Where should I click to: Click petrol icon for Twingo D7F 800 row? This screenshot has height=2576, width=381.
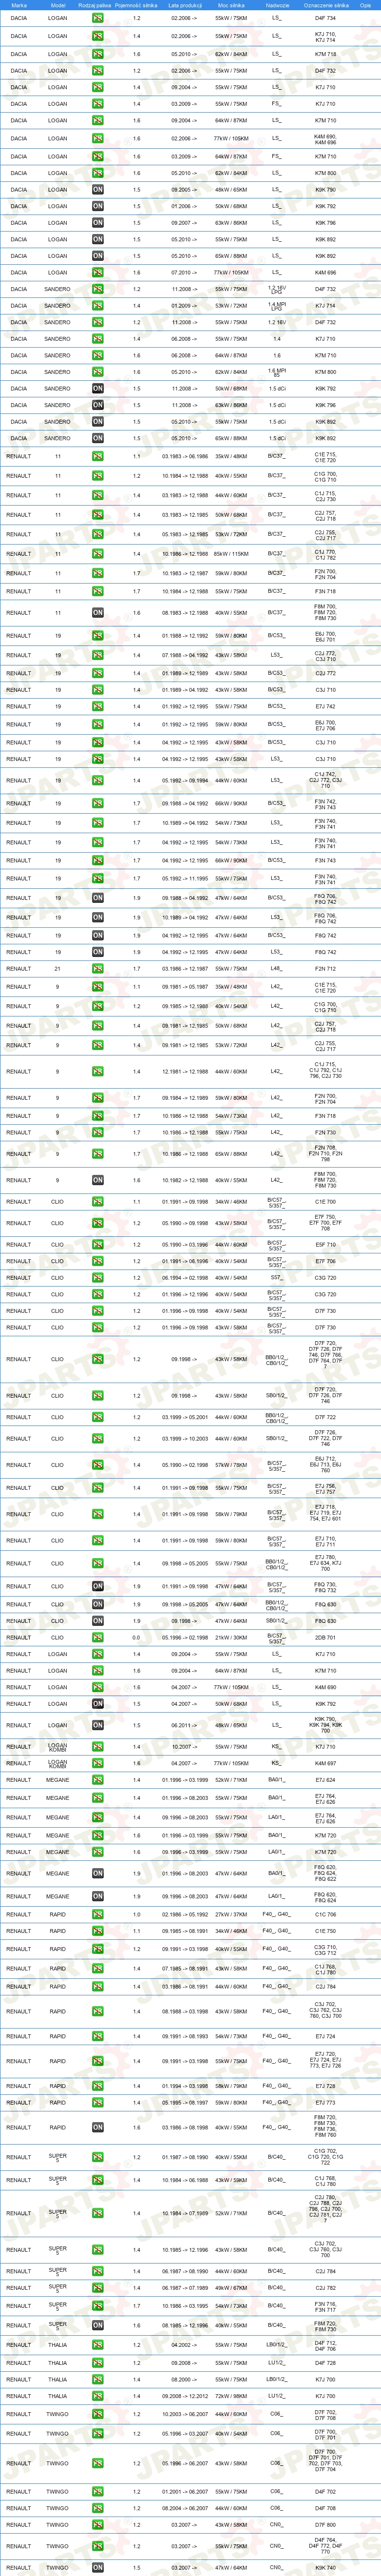tap(97, 2525)
